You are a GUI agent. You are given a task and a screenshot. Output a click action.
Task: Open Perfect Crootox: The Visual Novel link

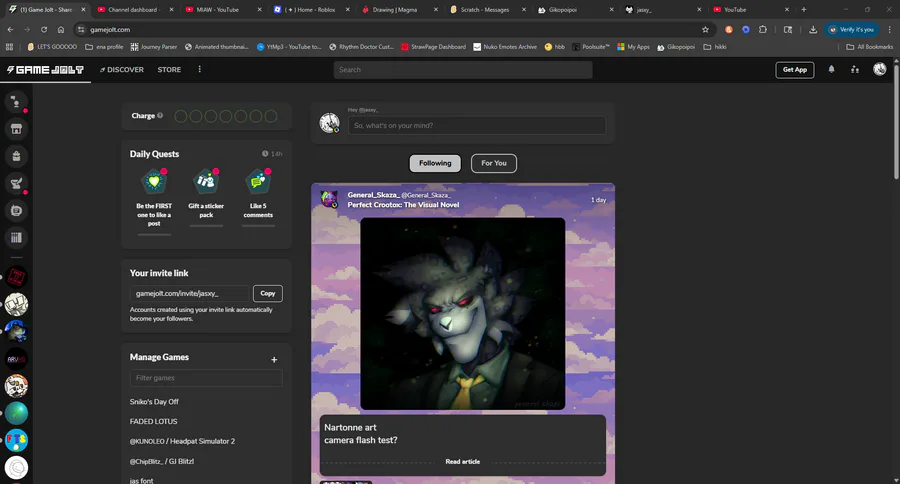(403, 204)
